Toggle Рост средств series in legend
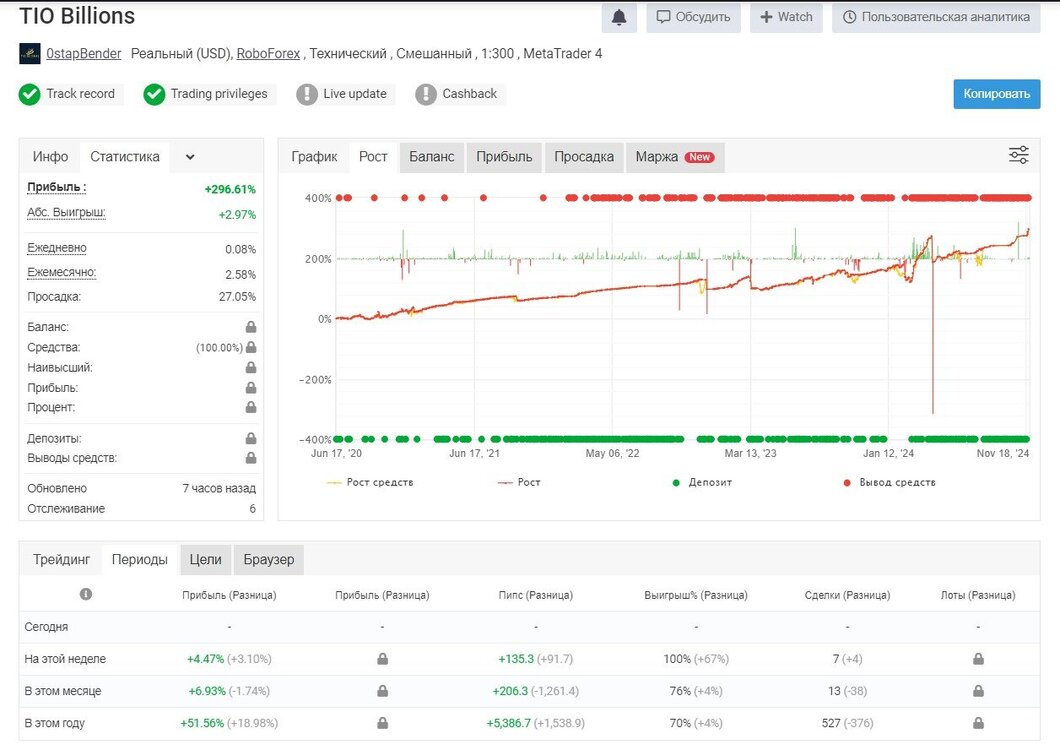 370,482
